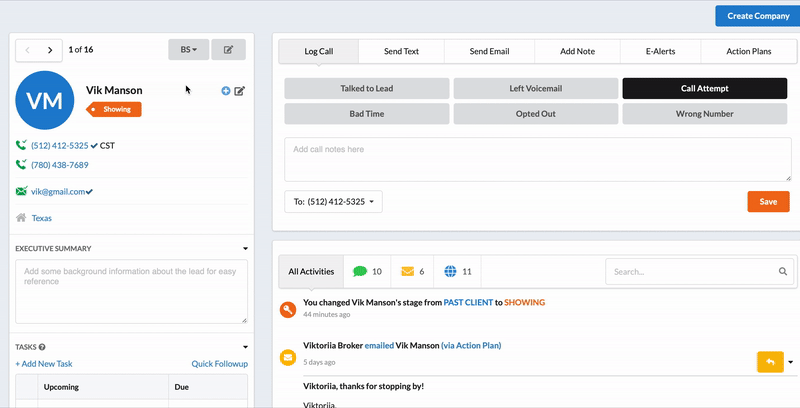Click the edit contact button beside BS
The image size is (800, 408).
tap(229, 49)
